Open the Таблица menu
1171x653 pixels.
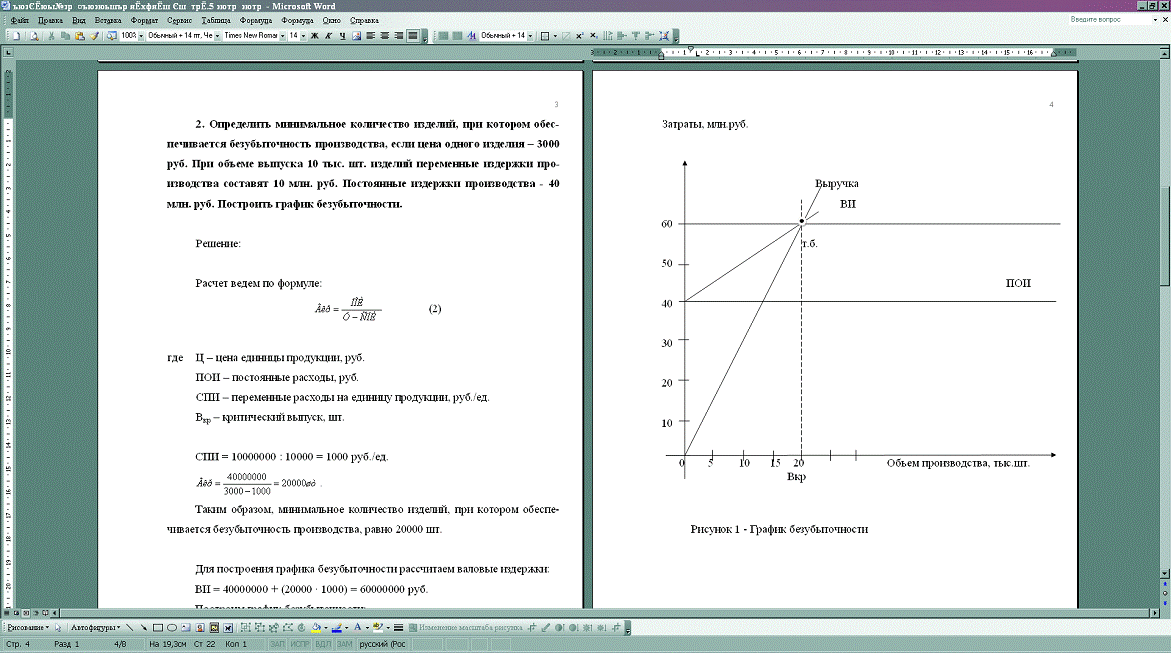(214, 20)
